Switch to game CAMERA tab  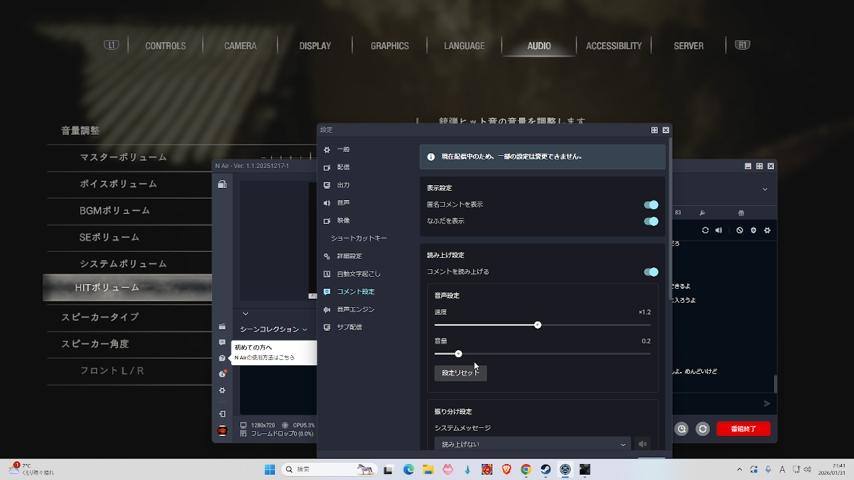point(240,46)
